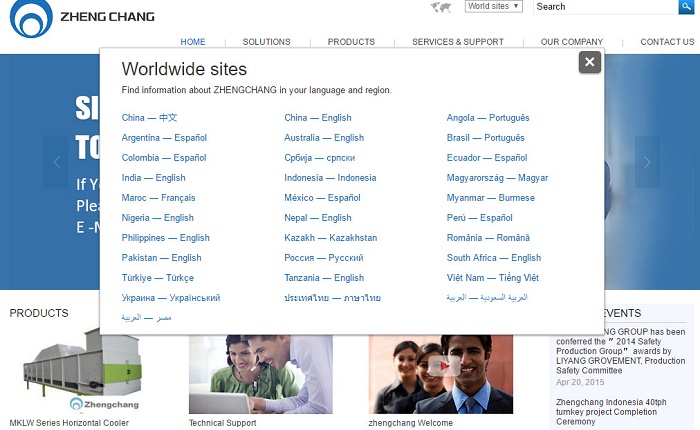Show previous banner slide arrow
This screenshot has width=700, height=430.
[56, 162]
